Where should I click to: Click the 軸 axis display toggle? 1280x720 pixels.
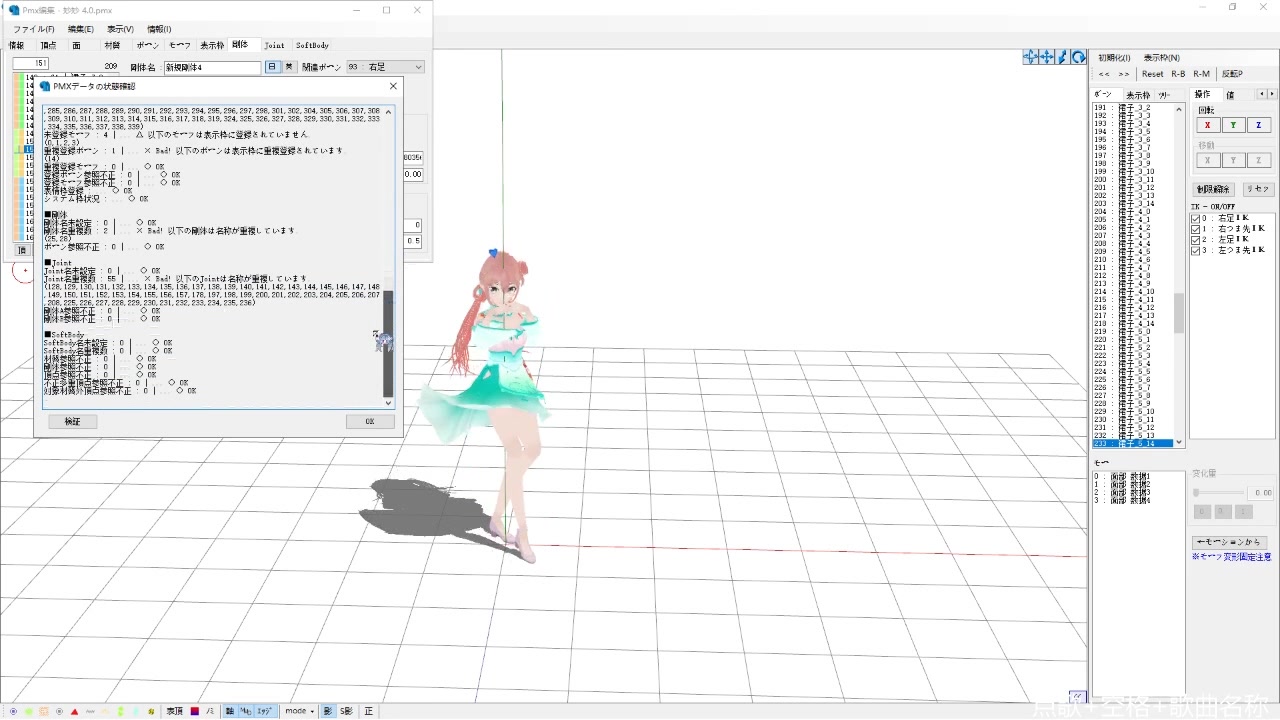(x=230, y=711)
